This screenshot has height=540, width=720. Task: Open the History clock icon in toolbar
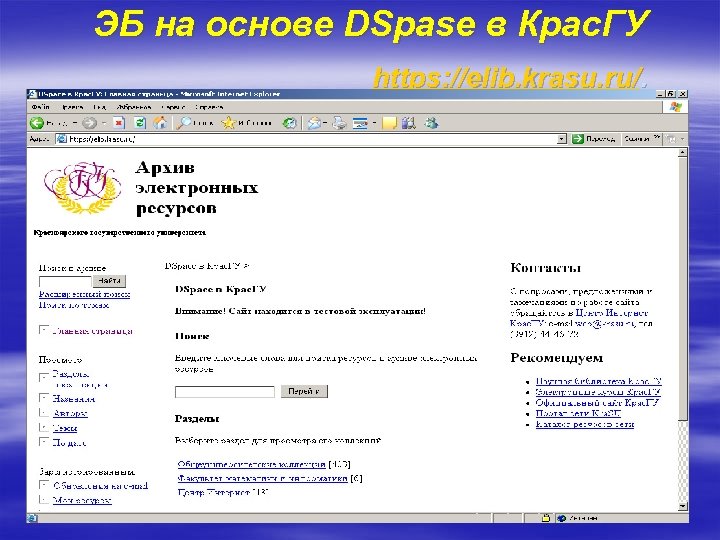(289, 123)
